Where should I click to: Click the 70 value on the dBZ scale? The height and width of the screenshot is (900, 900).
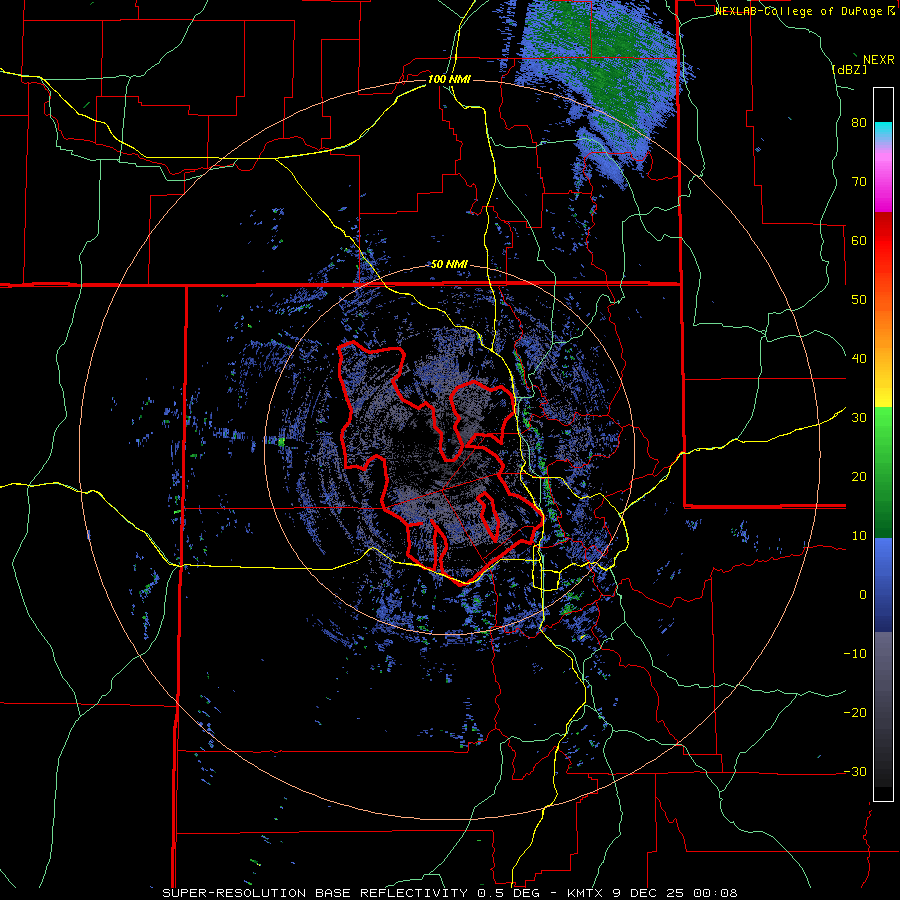(x=859, y=182)
